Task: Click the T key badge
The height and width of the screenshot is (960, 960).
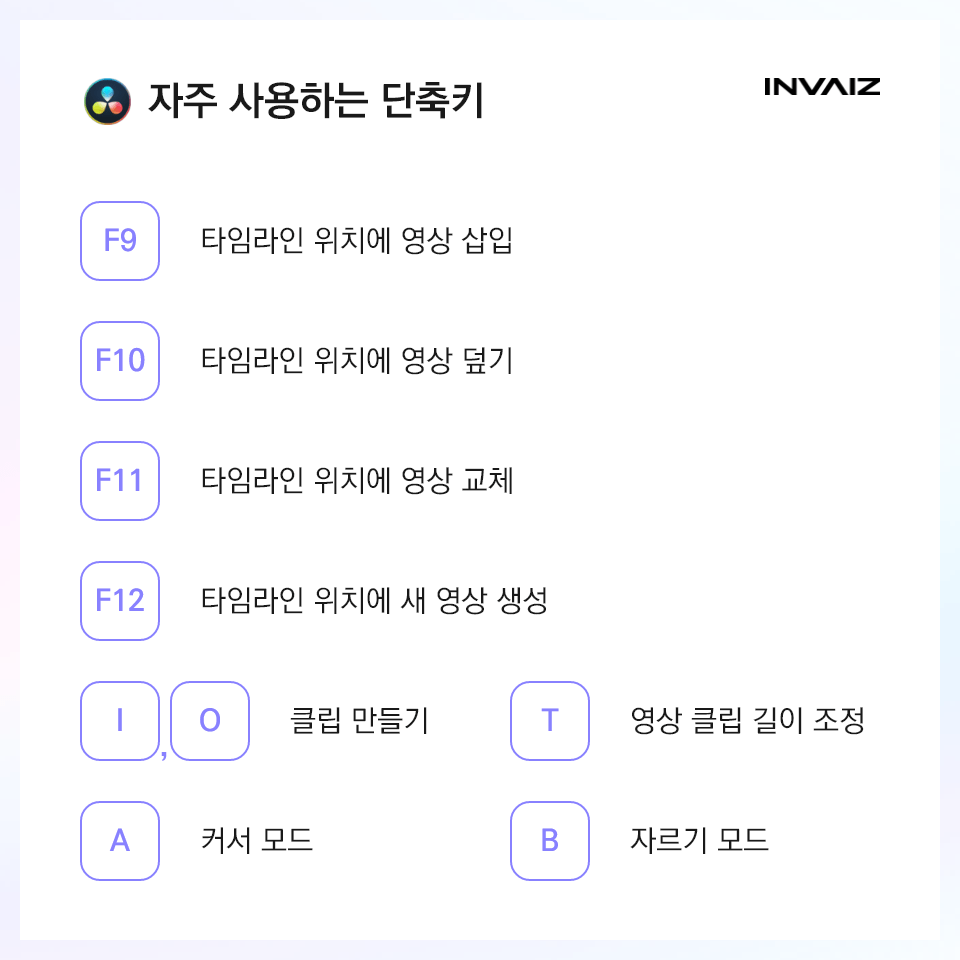Action: (550, 721)
